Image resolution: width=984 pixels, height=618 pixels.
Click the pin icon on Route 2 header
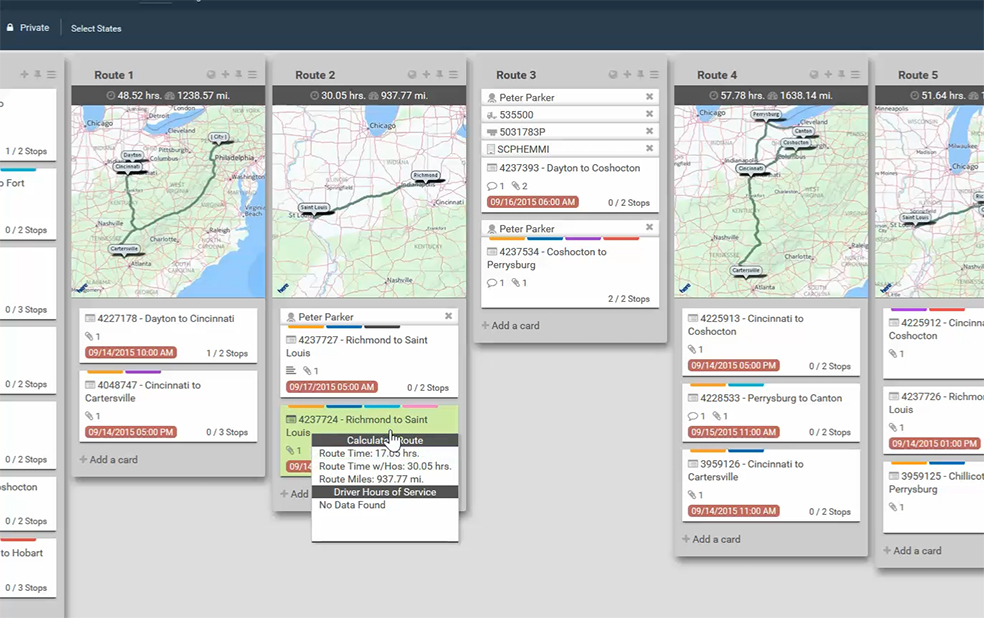click(438, 75)
